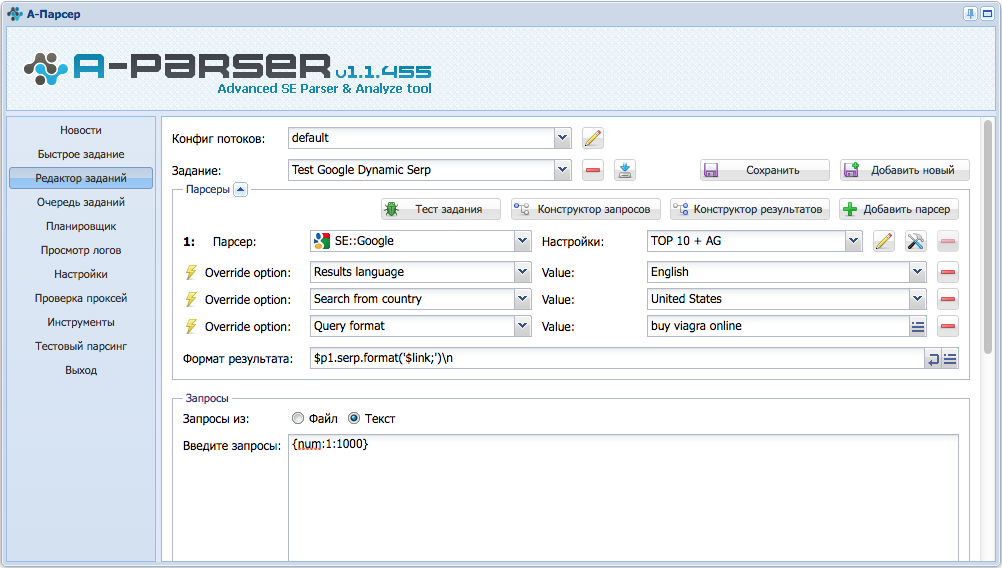The height and width of the screenshot is (568, 1002).
Task: Open Конструктор запросов
Action: coord(585,209)
